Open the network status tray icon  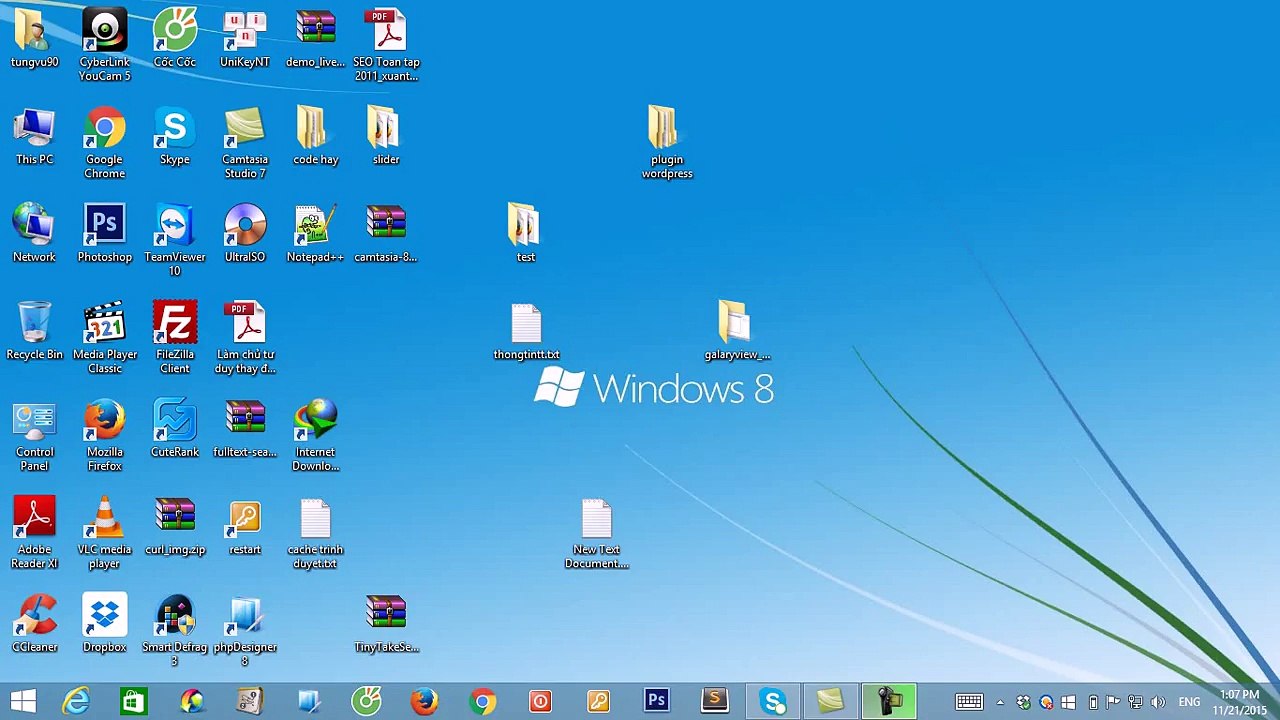coord(1135,702)
